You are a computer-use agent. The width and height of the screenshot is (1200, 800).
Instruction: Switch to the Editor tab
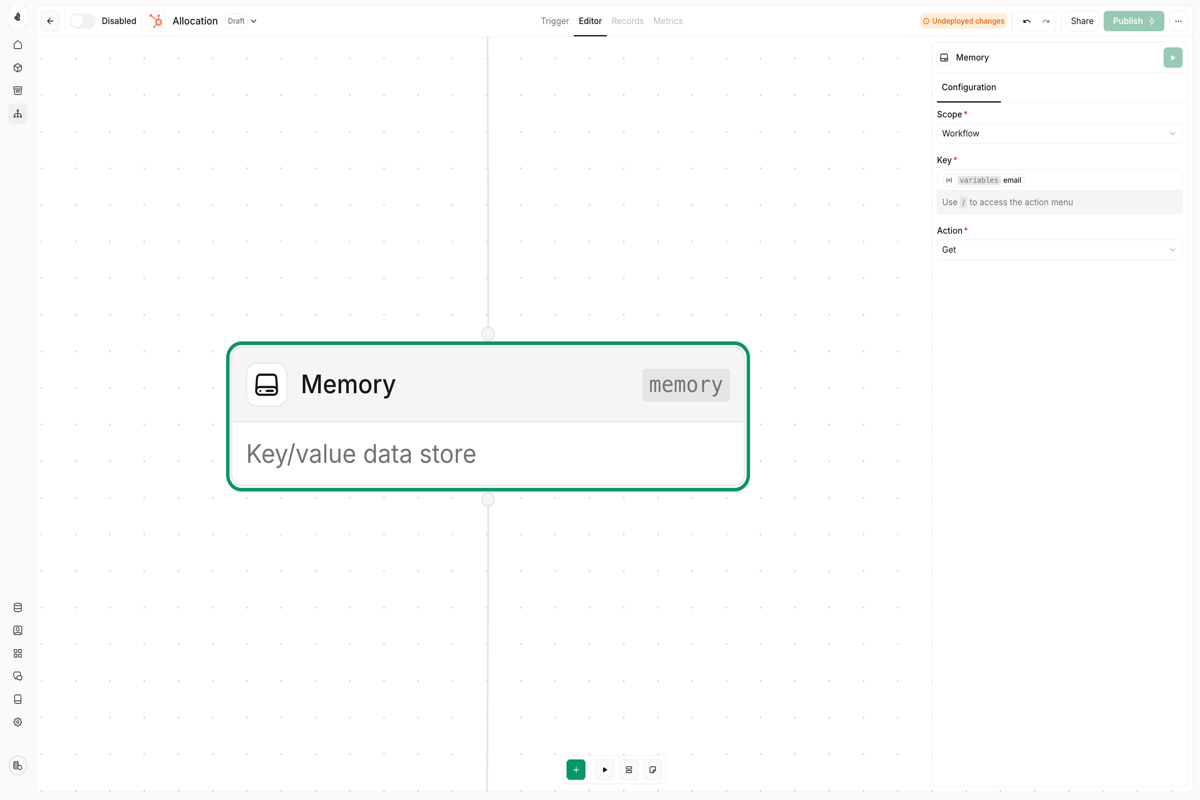coord(590,21)
